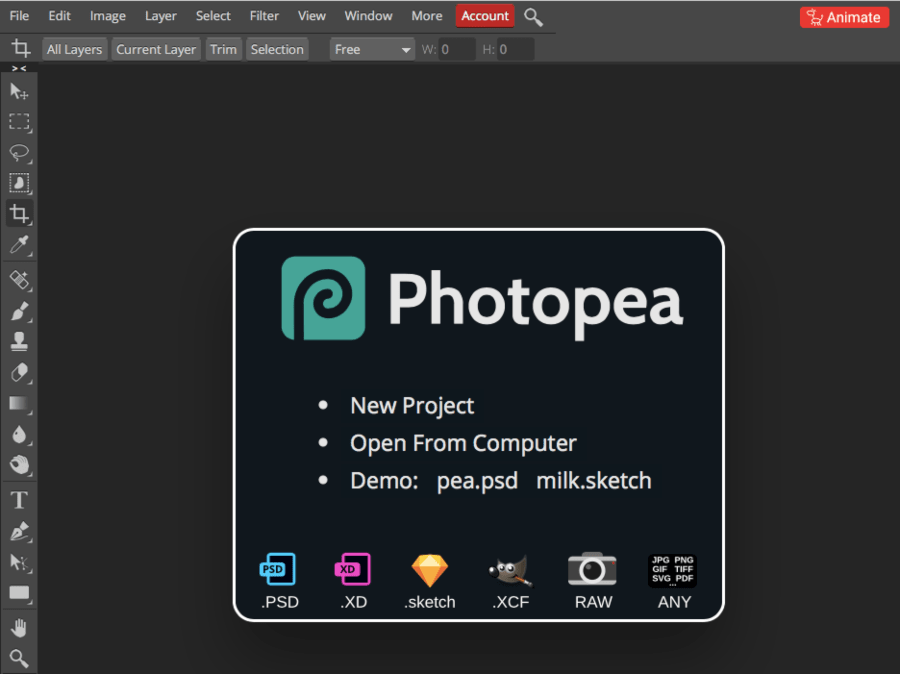Select the Move tool
Viewport: 900px width, 674px height.
19,92
